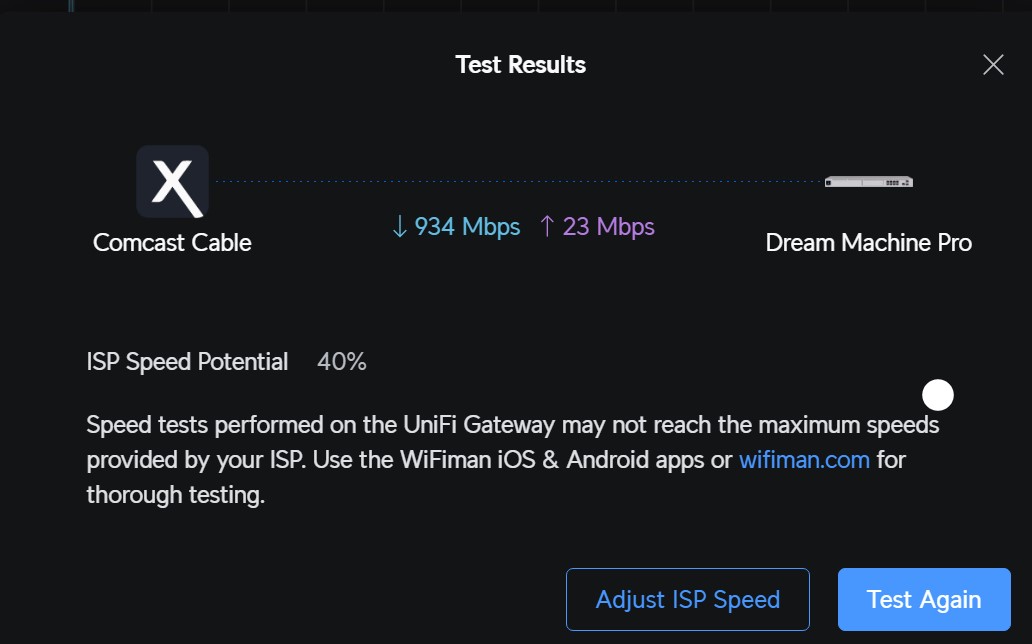Screen dimensions: 1032x644
Task: Click the 934 Mbps download reading
Action: (x=466, y=226)
